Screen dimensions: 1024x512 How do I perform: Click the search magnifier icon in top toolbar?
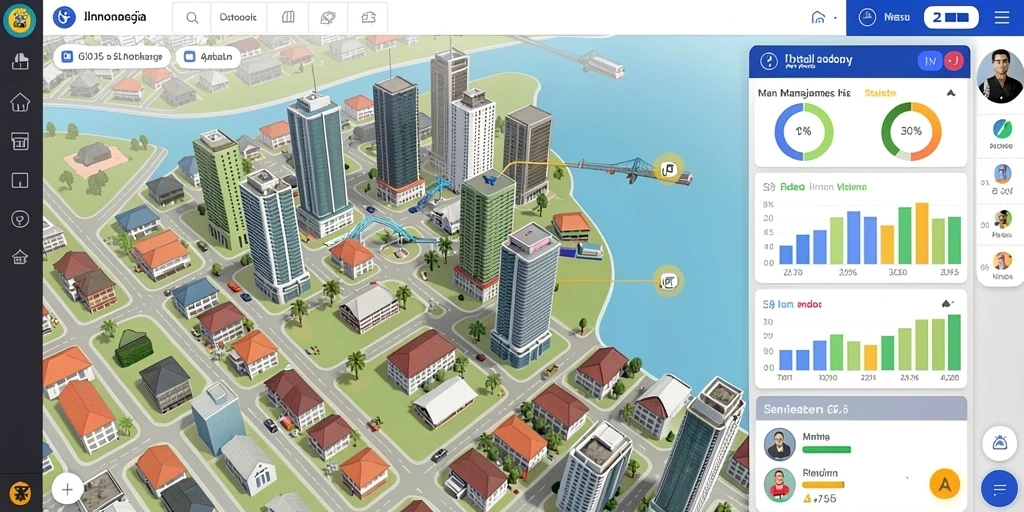coord(192,18)
